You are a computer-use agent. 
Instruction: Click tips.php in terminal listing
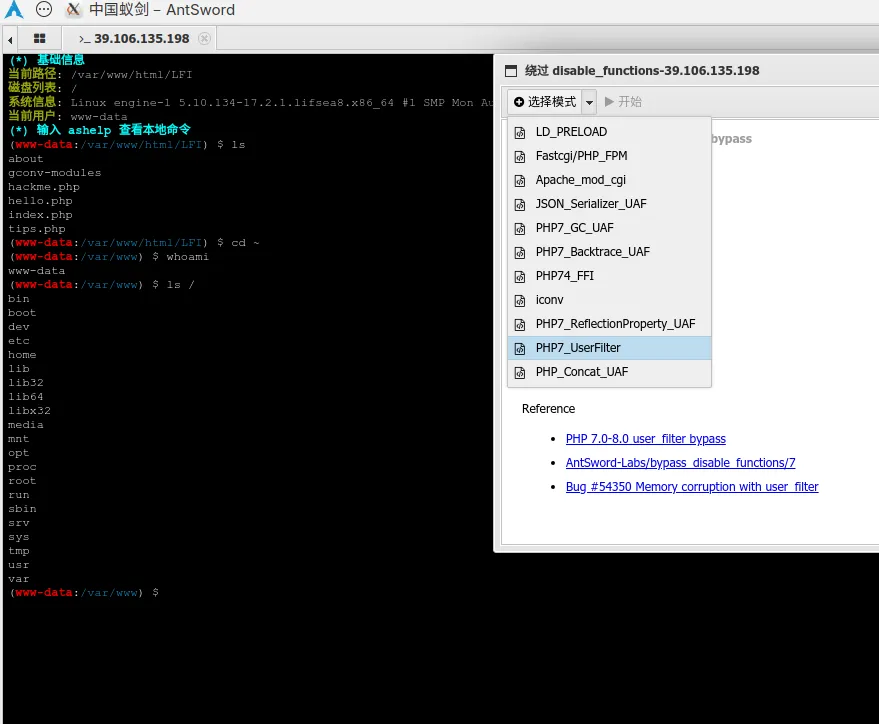pyautogui.click(x=36, y=229)
